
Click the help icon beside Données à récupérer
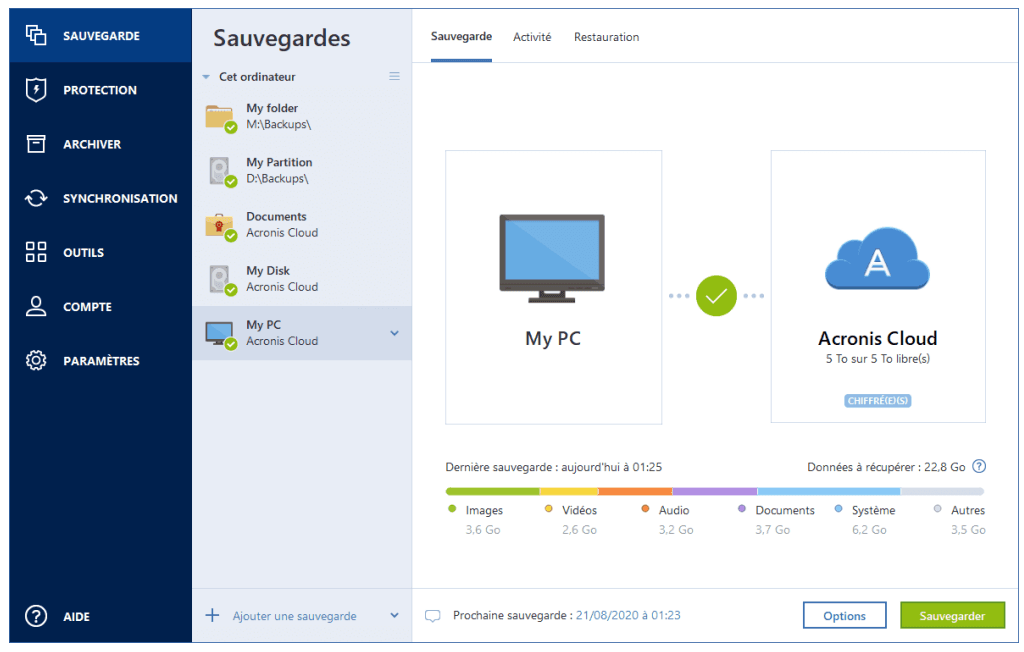(979, 466)
